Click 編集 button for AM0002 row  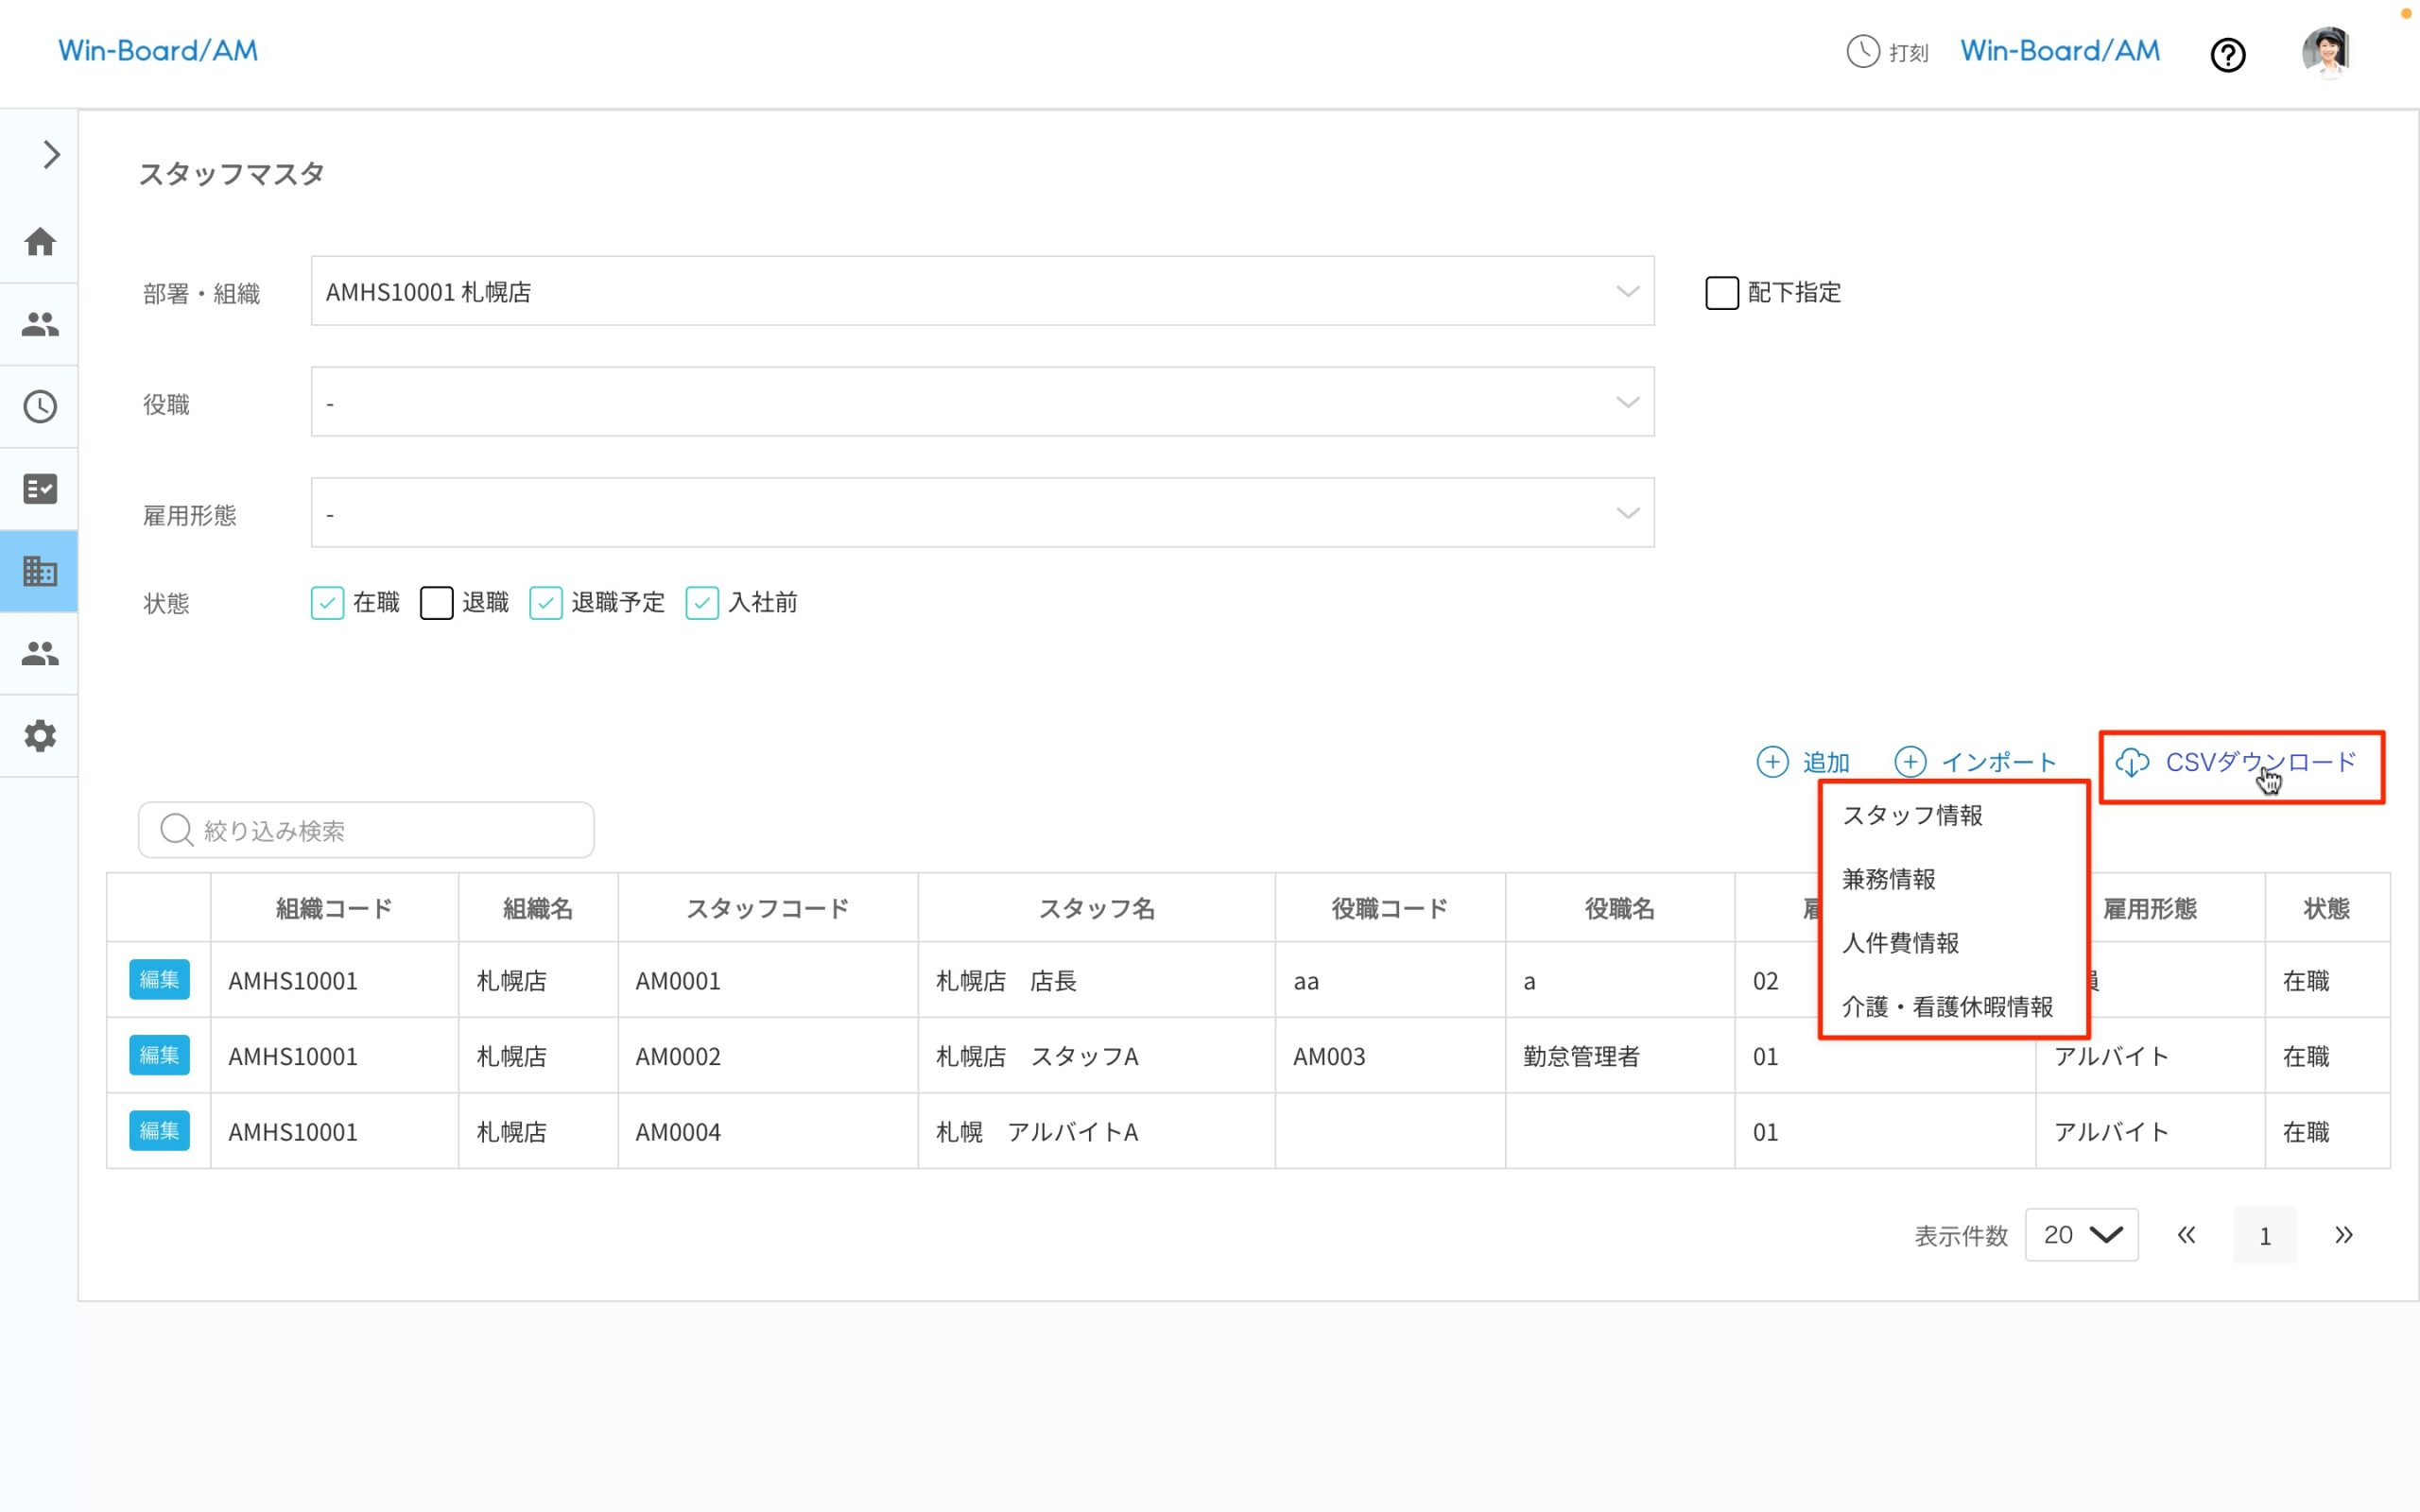(159, 1056)
